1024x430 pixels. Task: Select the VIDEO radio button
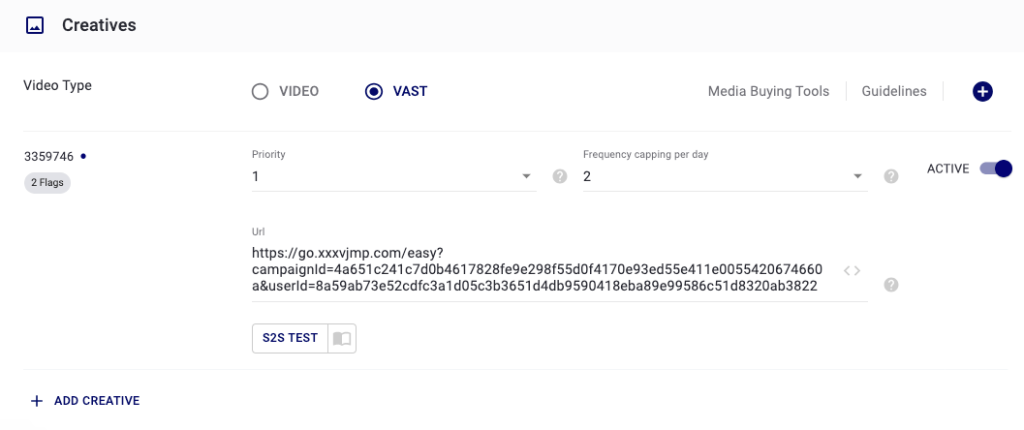(260, 92)
